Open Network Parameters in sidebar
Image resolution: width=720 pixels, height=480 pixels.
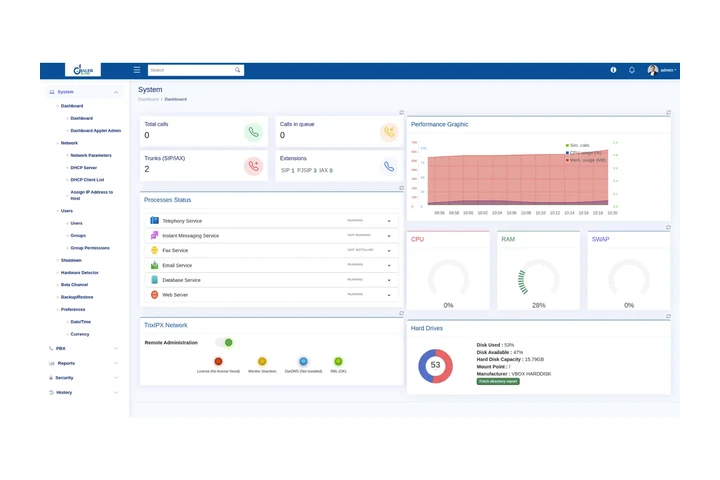91,155
